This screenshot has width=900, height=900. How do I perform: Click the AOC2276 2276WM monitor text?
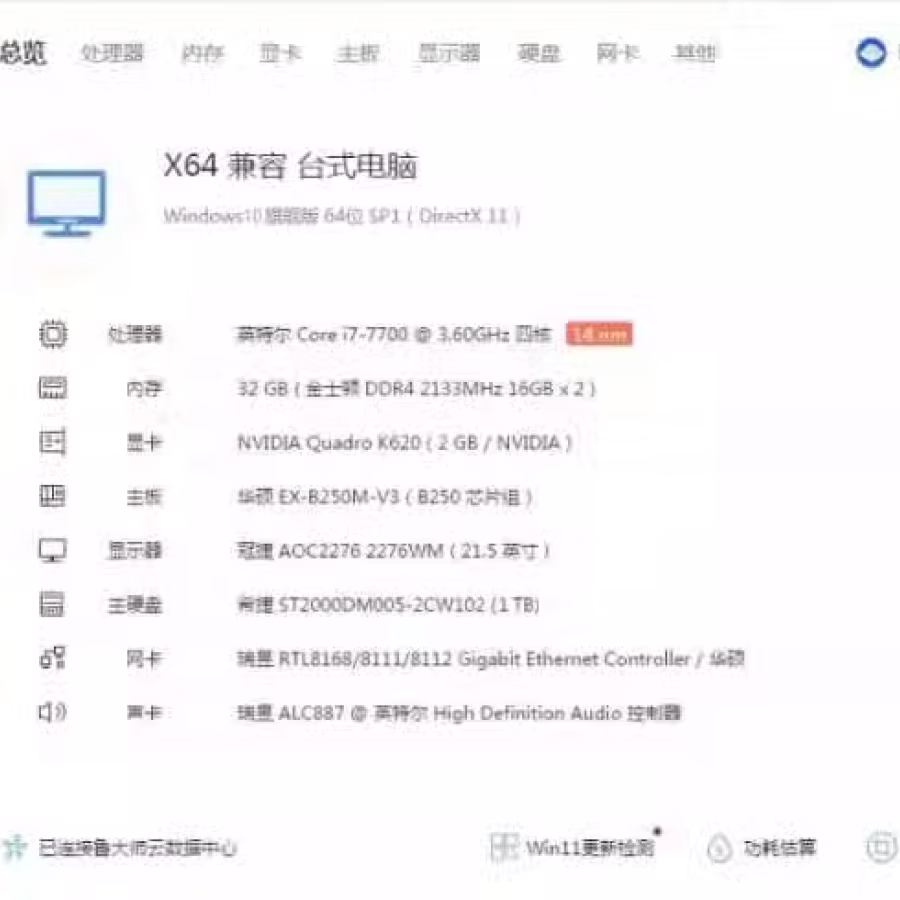coord(394,551)
